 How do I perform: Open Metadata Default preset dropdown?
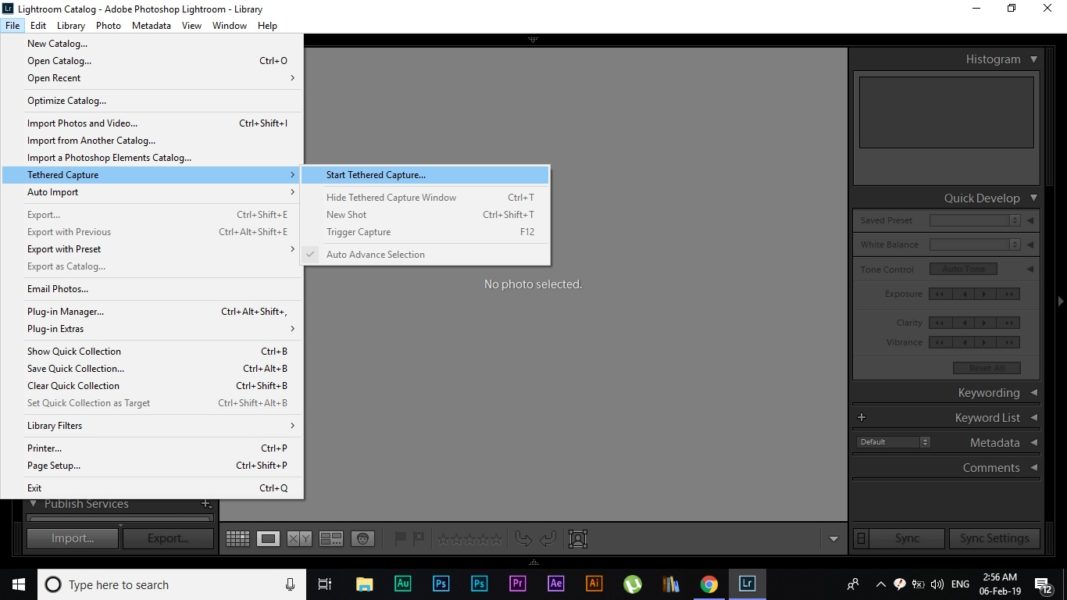pos(893,442)
